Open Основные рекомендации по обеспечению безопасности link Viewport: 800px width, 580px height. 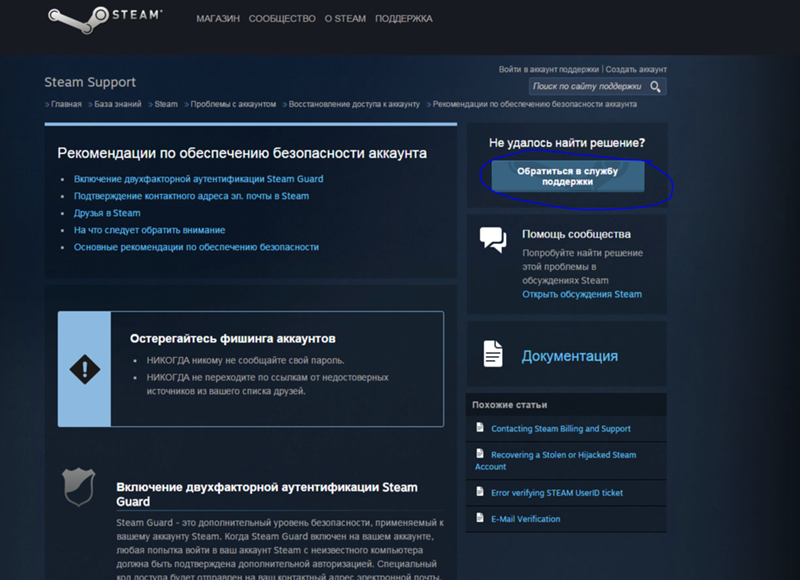tap(196, 247)
